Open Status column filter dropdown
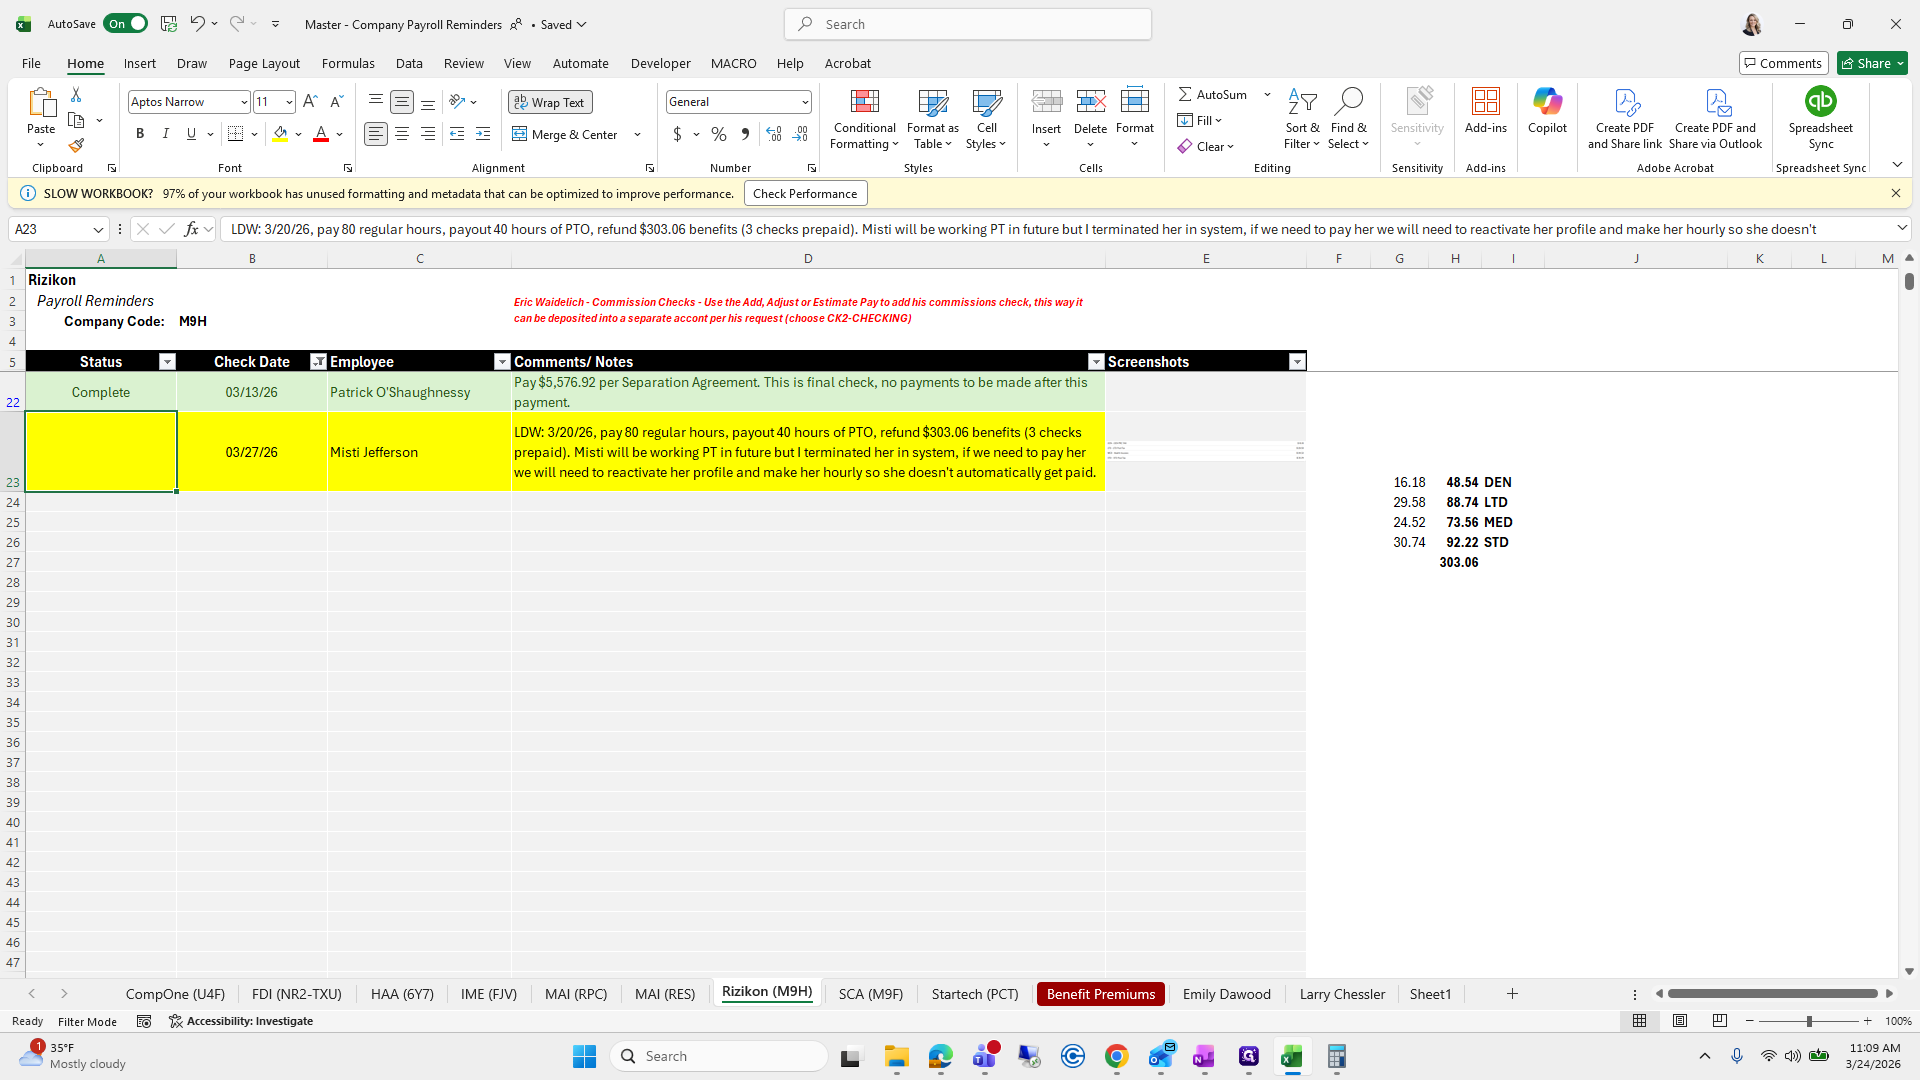1920x1080 pixels. (x=167, y=362)
